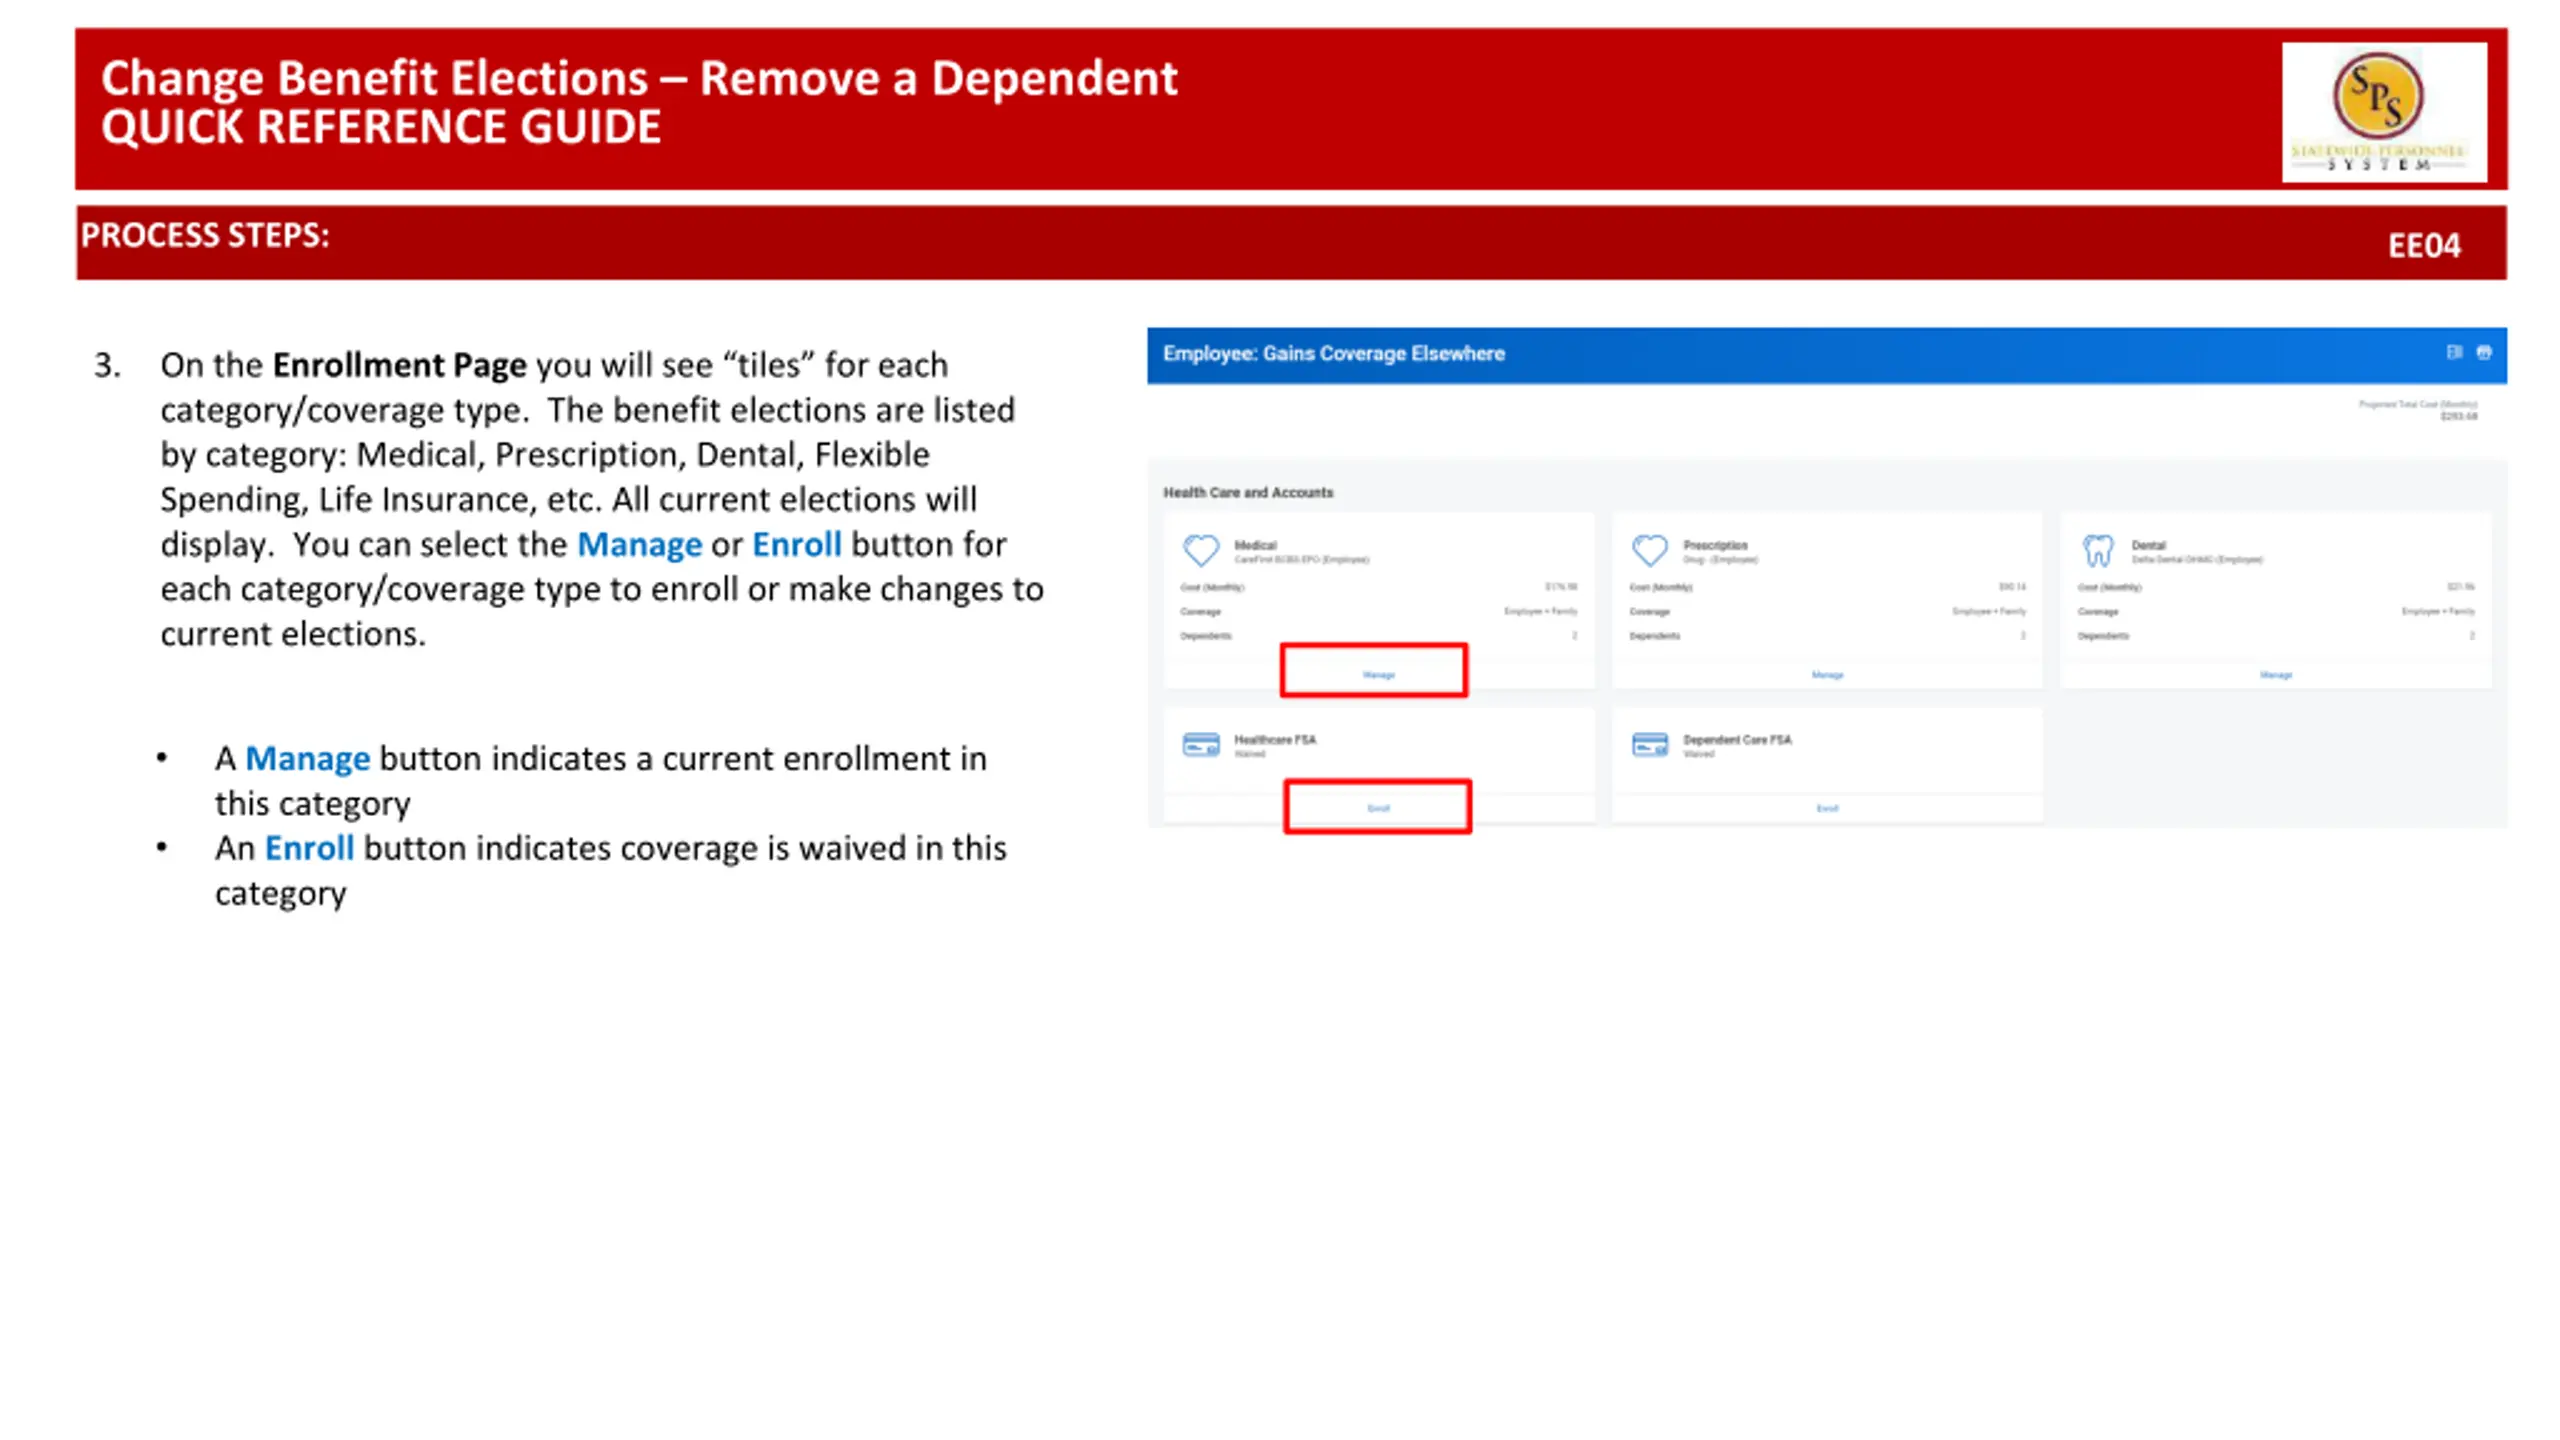
Task: Click the blue Enroll word in step 3
Action: pyautogui.click(x=796, y=544)
